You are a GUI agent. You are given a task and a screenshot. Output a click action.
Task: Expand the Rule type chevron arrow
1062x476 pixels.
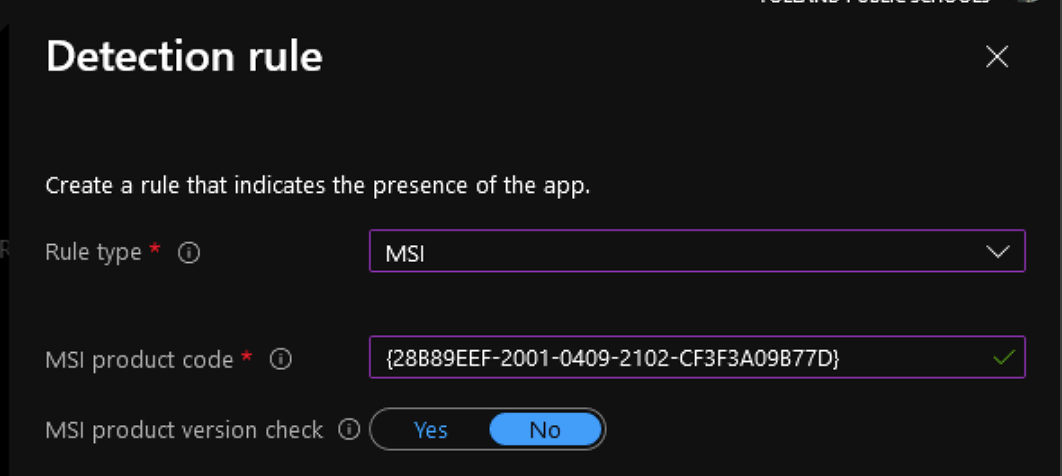(x=998, y=252)
